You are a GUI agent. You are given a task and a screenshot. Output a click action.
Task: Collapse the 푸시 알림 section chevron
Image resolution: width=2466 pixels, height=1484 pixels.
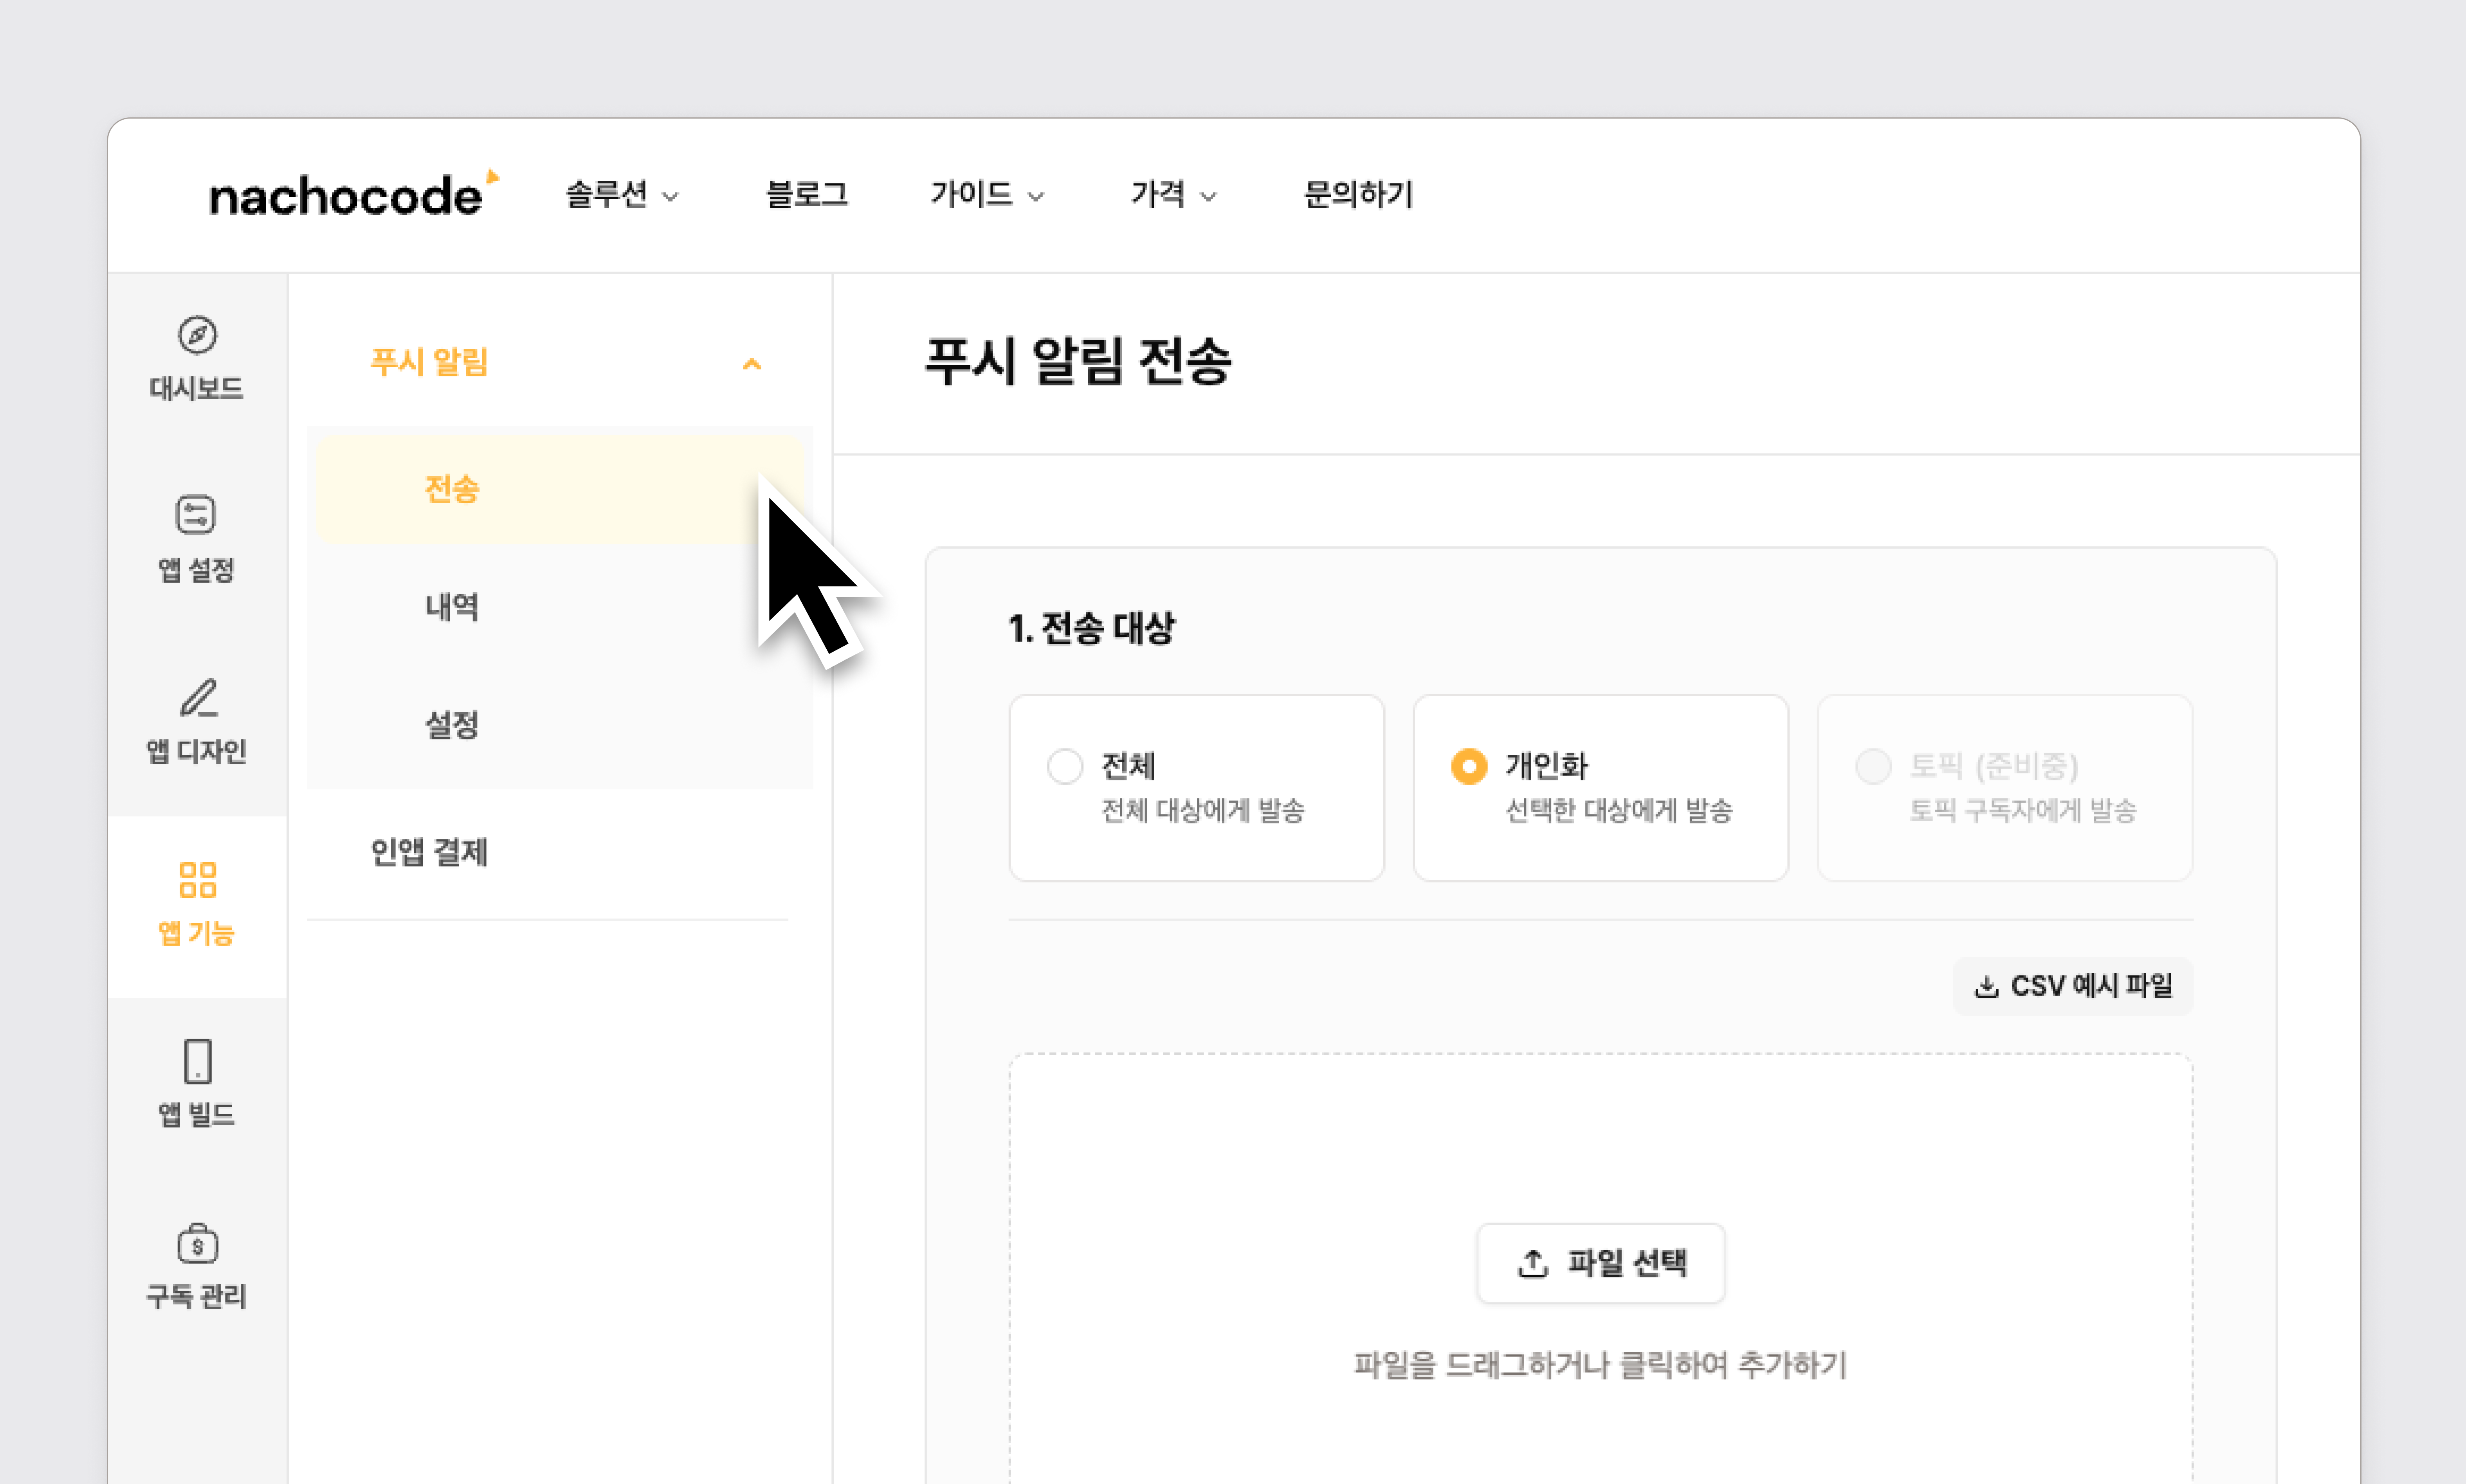click(x=752, y=364)
